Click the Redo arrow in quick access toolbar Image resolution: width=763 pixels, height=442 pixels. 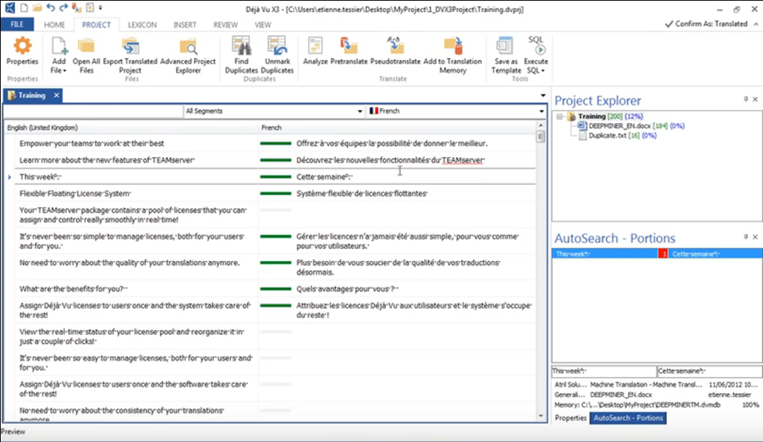point(63,8)
